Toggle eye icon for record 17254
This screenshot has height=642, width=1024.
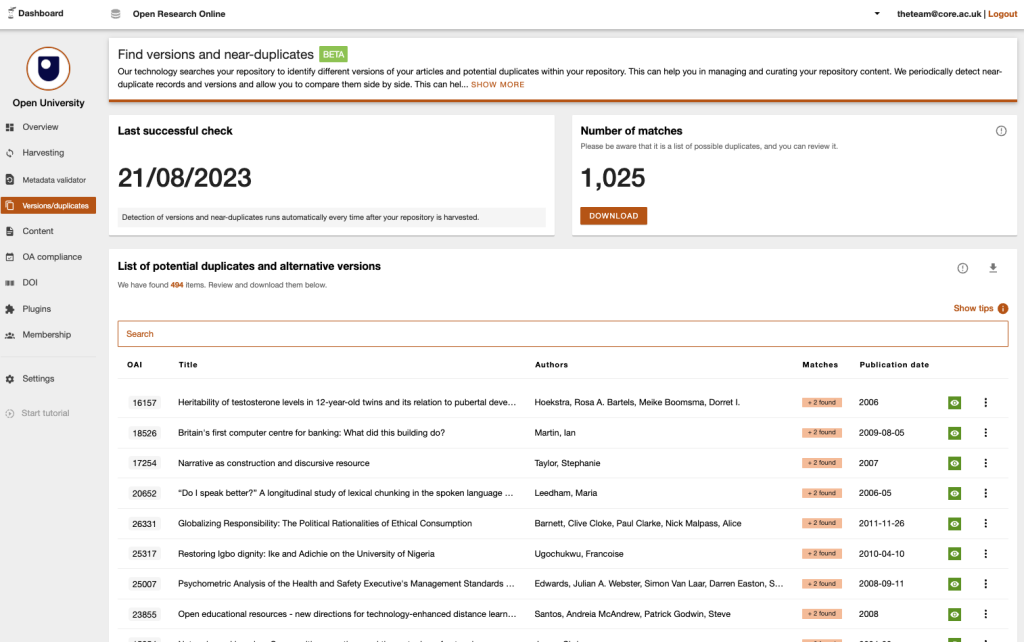[x=954, y=463]
